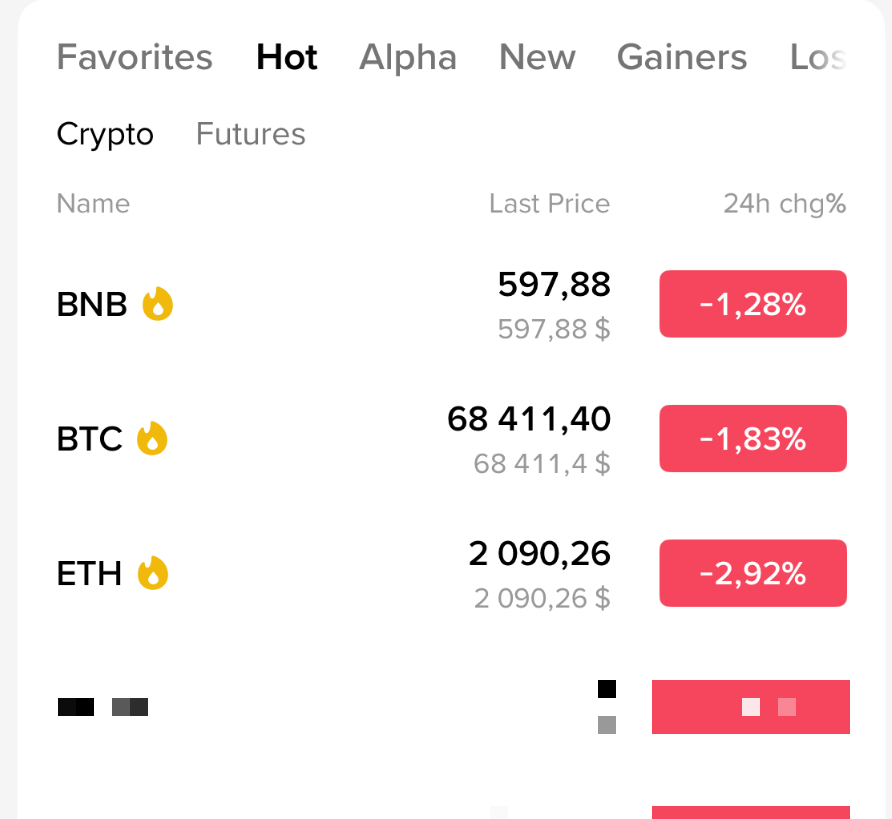892x819 pixels.
Task: Go to the New tab
Action: [x=537, y=57]
